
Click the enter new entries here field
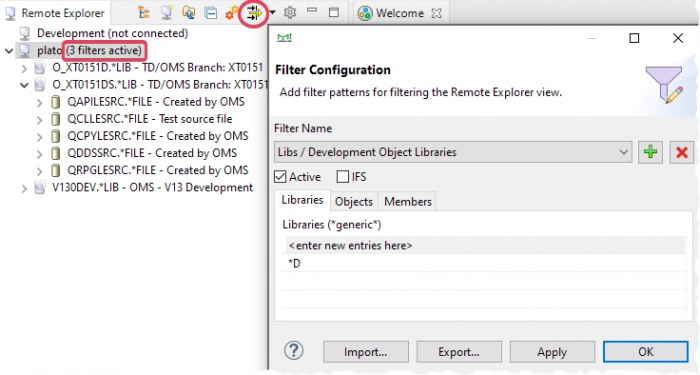(485, 246)
